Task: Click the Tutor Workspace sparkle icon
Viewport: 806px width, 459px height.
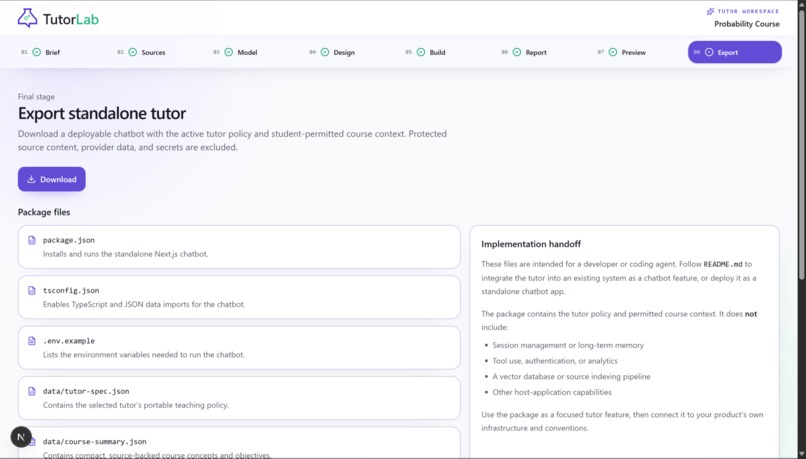Action: 710,11
